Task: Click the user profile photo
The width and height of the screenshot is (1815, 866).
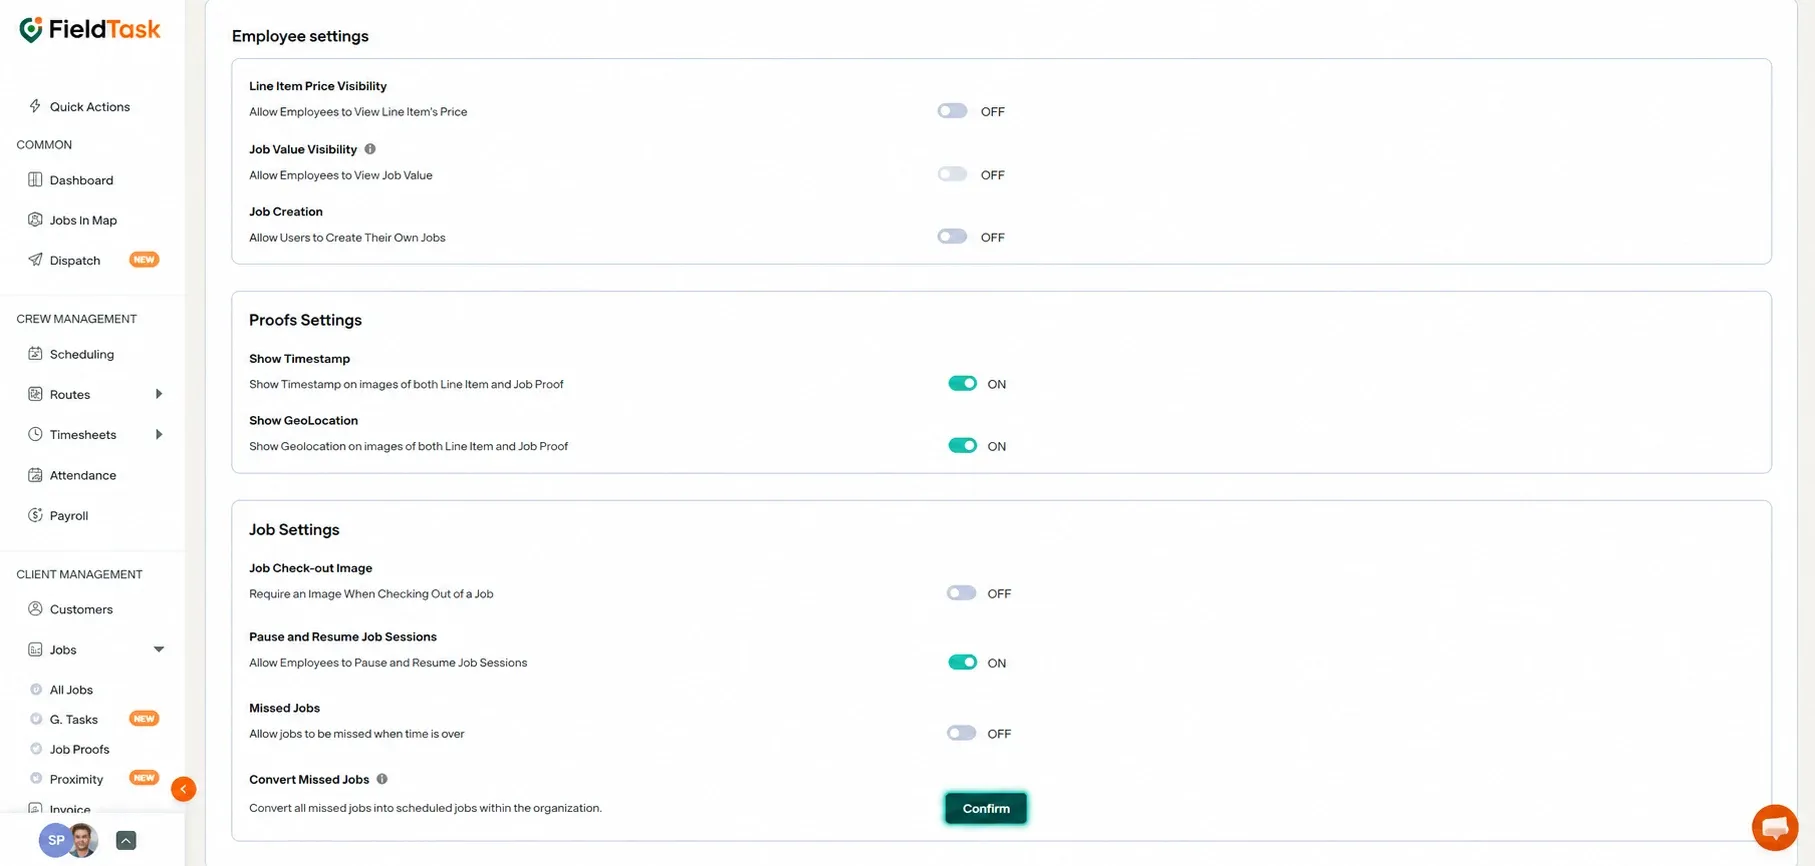Action: (83, 840)
